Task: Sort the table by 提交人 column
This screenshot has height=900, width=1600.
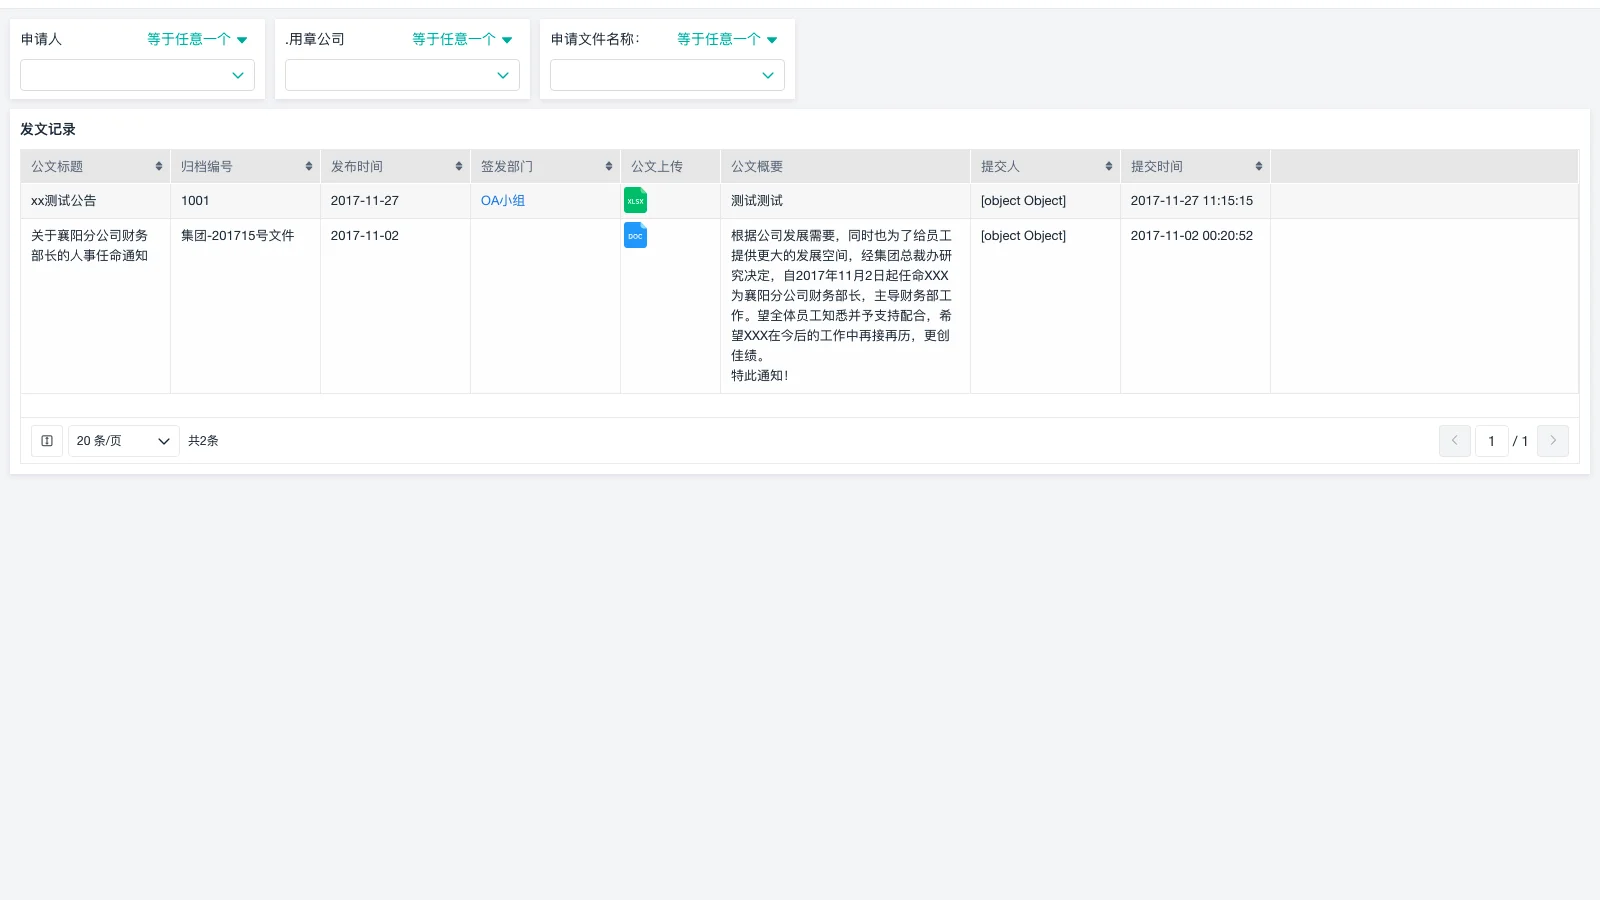Action: tap(1108, 166)
